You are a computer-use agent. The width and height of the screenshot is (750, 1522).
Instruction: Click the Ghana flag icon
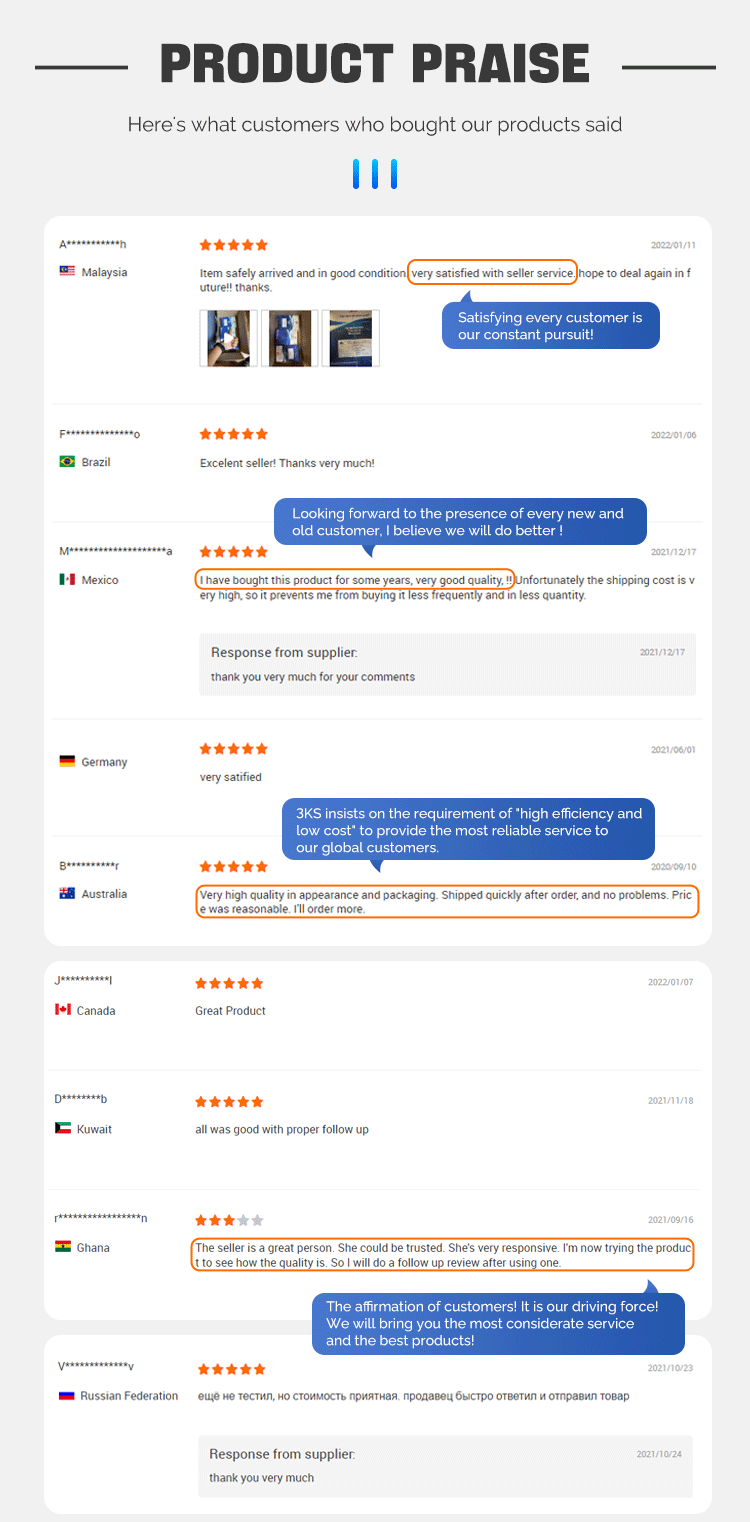coord(63,1248)
